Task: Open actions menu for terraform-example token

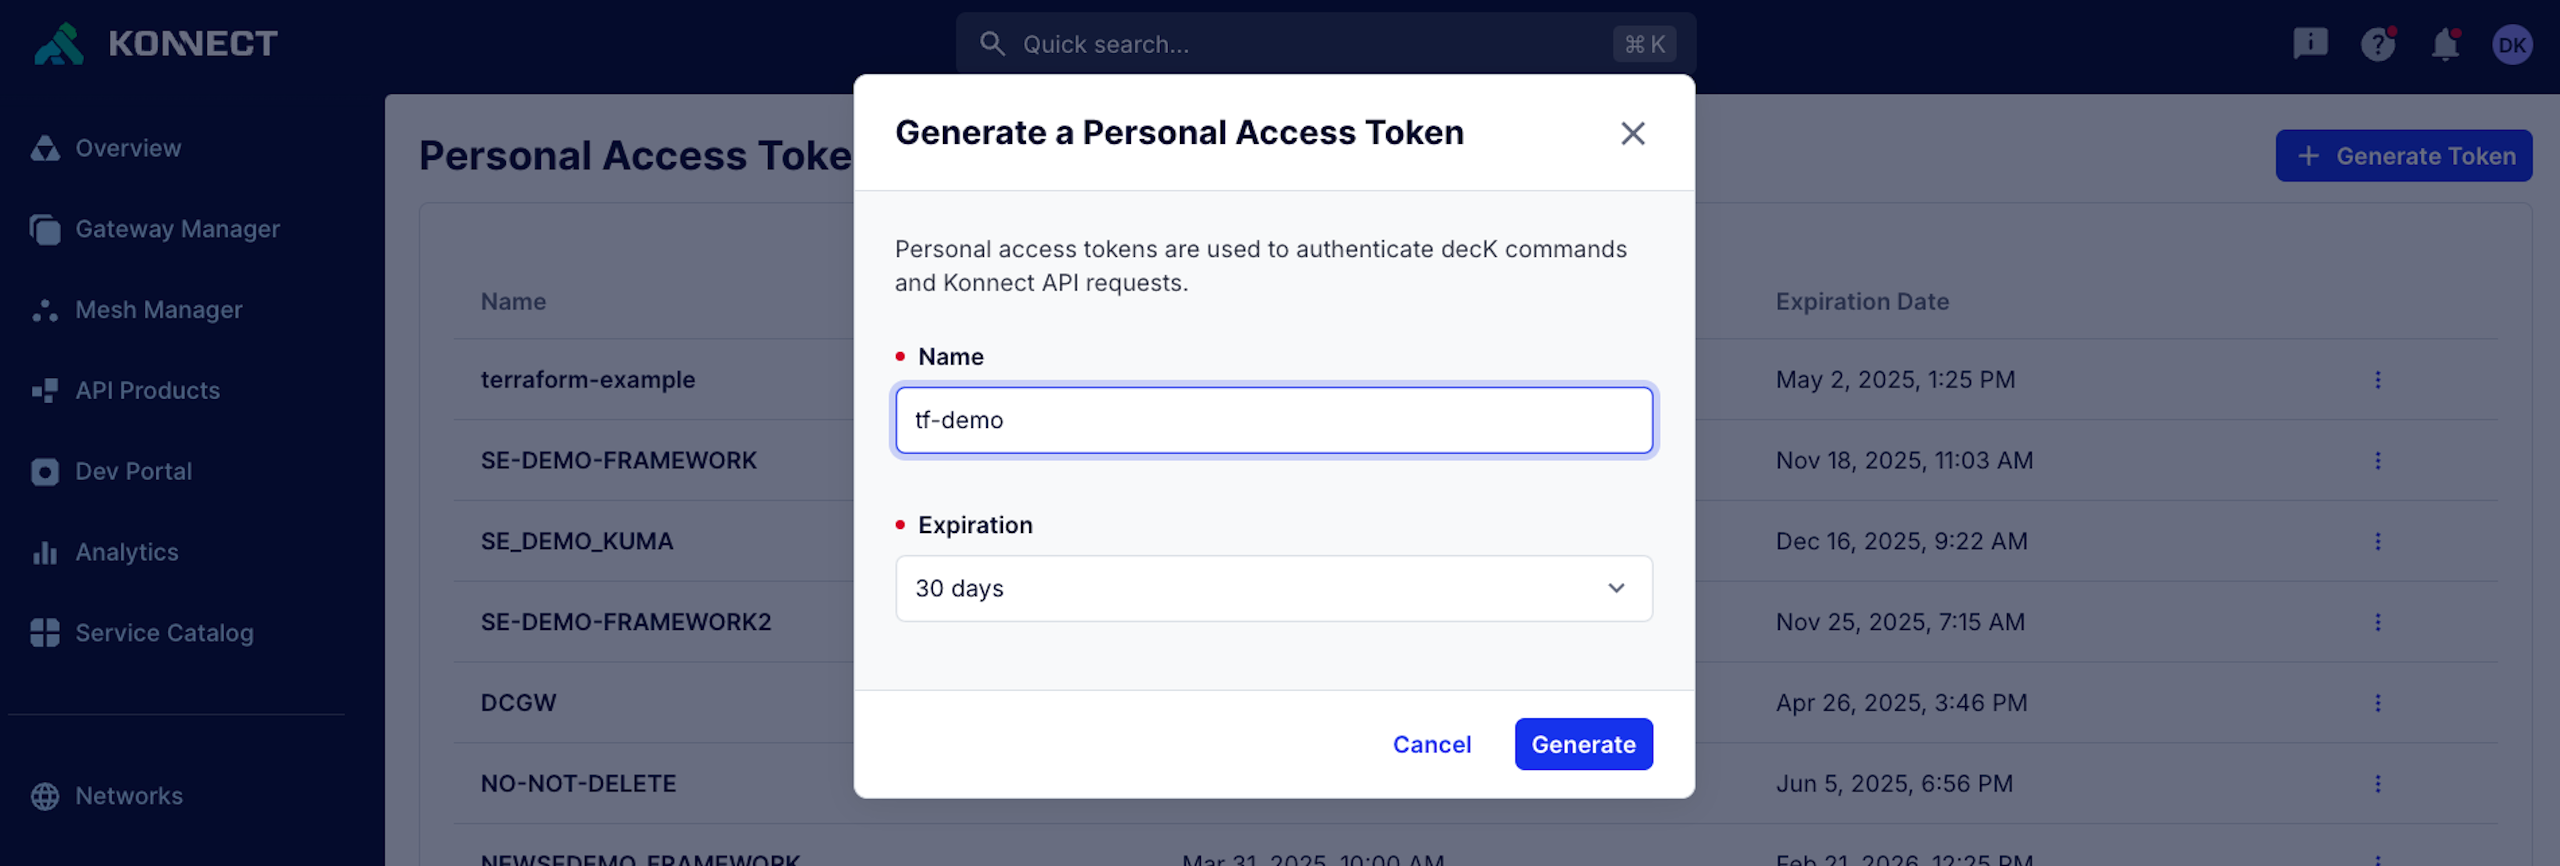Action: tap(2377, 380)
